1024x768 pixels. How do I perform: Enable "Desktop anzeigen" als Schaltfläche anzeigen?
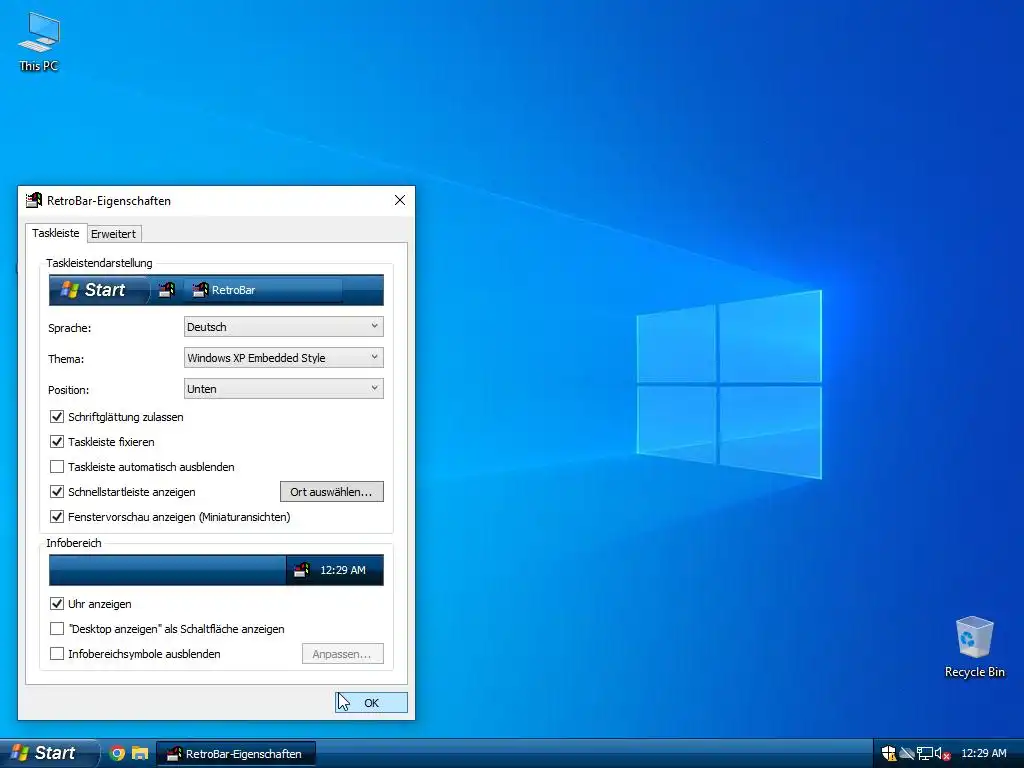[x=57, y=628]
